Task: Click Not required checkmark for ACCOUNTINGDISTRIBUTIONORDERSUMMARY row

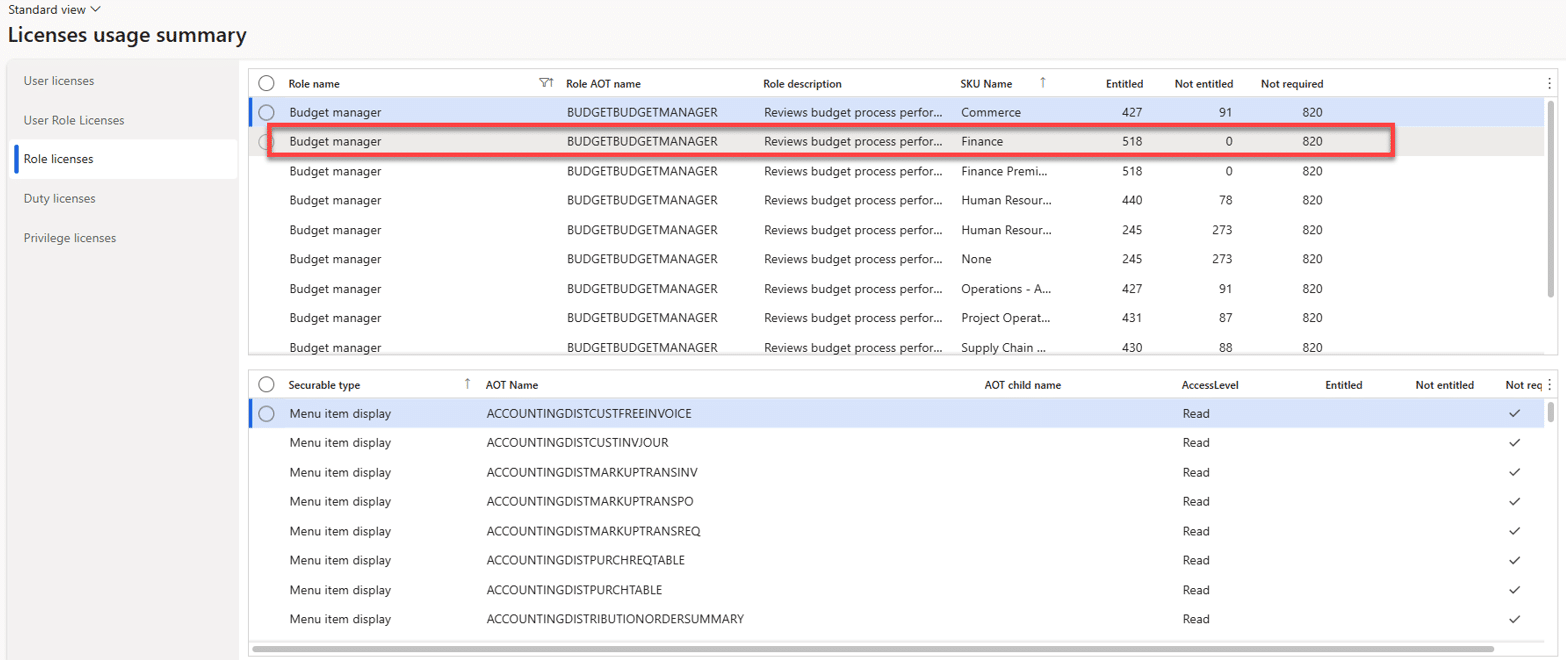Action: (1514, 619)
